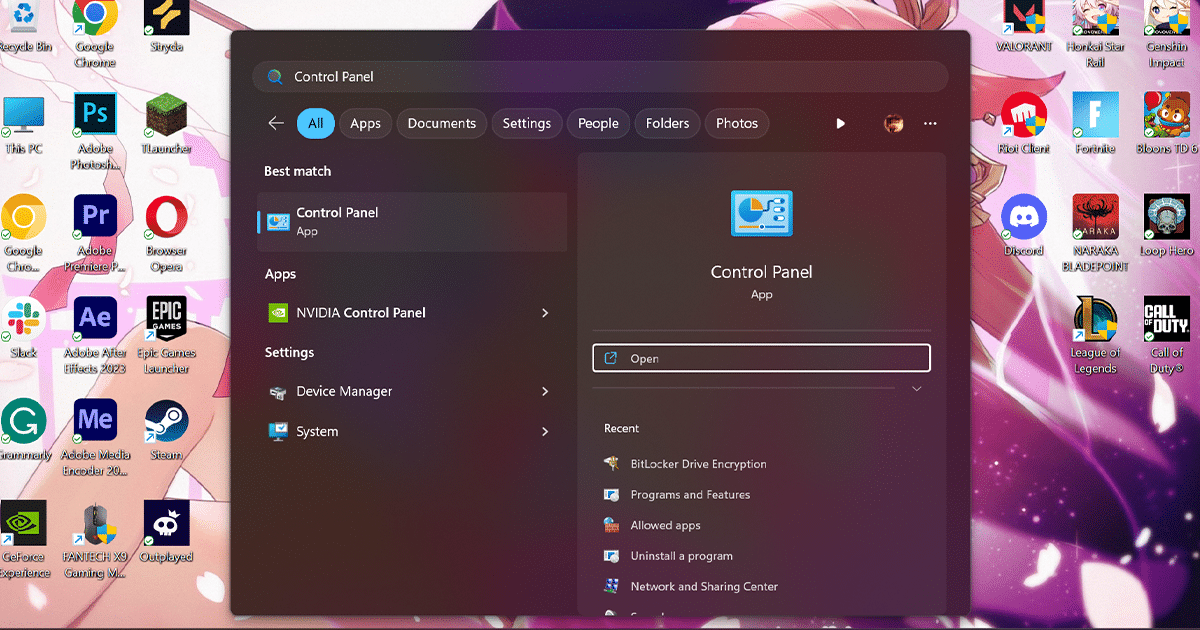Viewport: 1200px width, 630px height.
Task: Open BitLocker Drive Encryption recent item
Action: (x=698, y=464)
